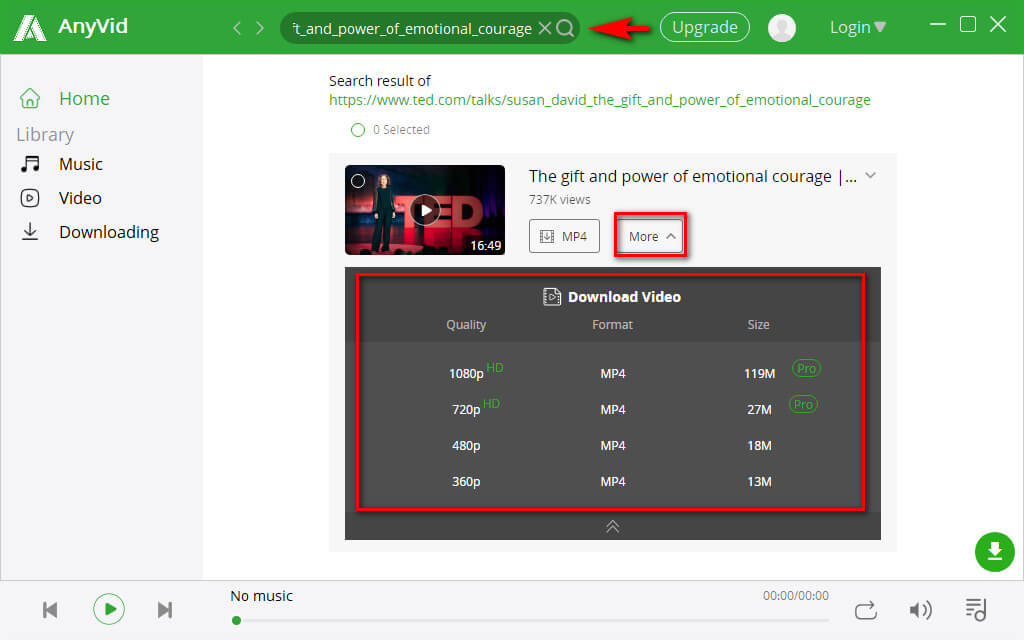1024x640 pixels.
Task: Run the search with the magnifier icon
Action: [x=566, y=28]
